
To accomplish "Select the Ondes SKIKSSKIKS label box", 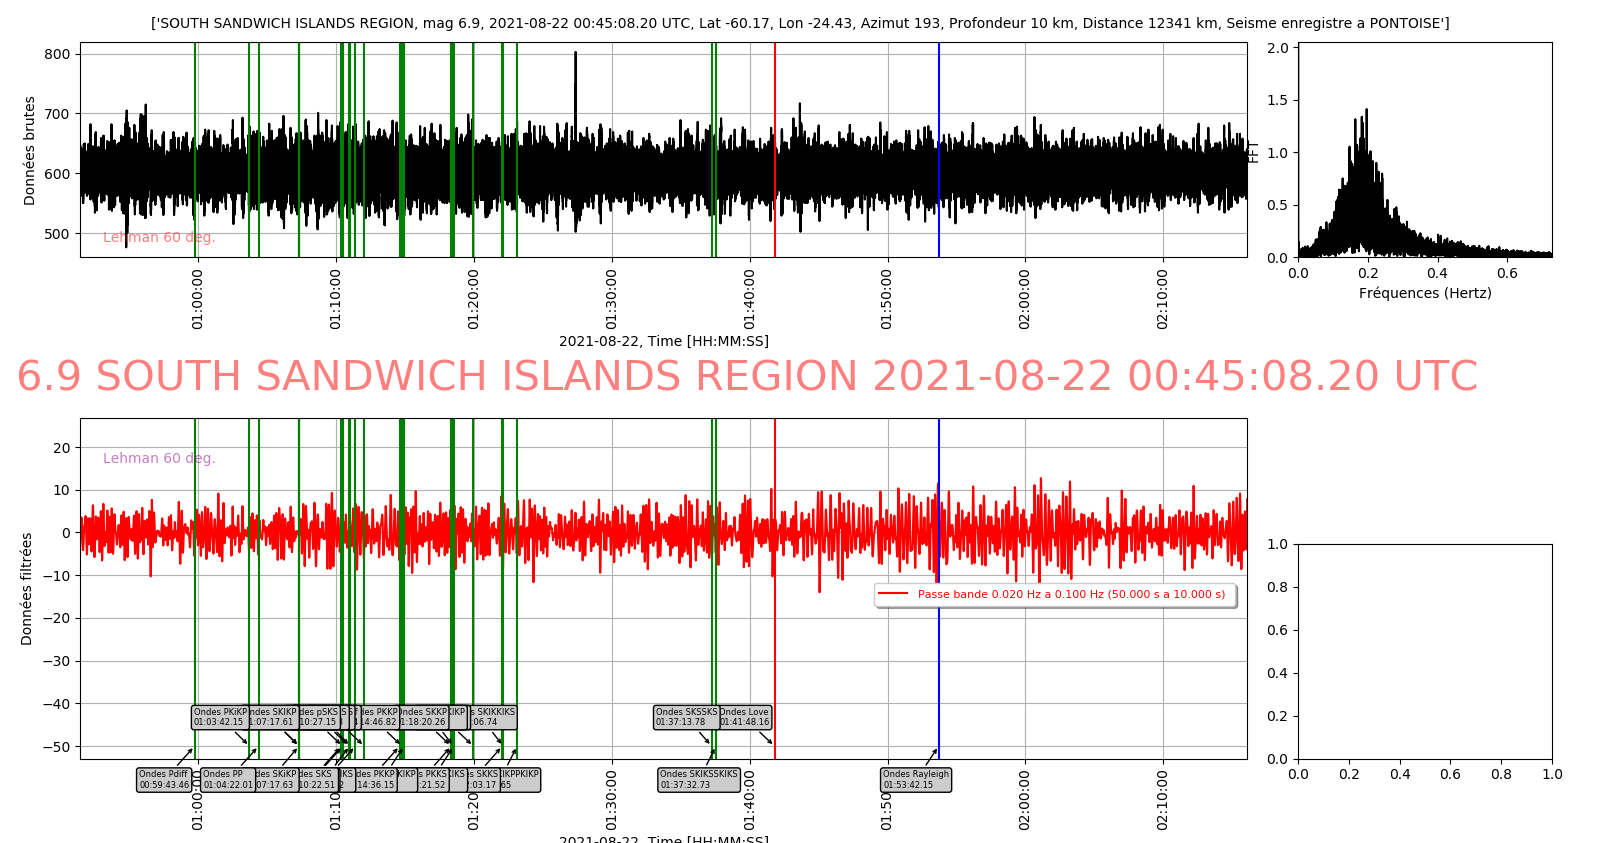I will pos(699,780).
